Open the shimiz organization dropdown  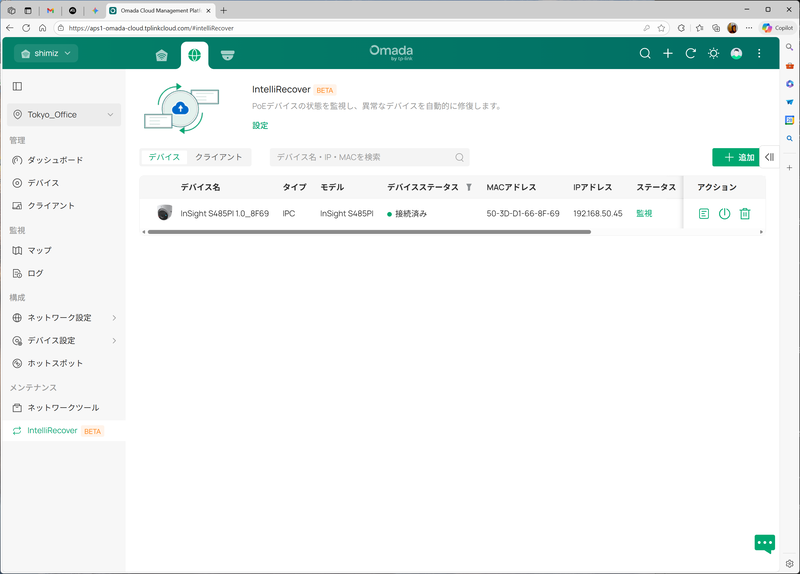[x=46, y=53]
